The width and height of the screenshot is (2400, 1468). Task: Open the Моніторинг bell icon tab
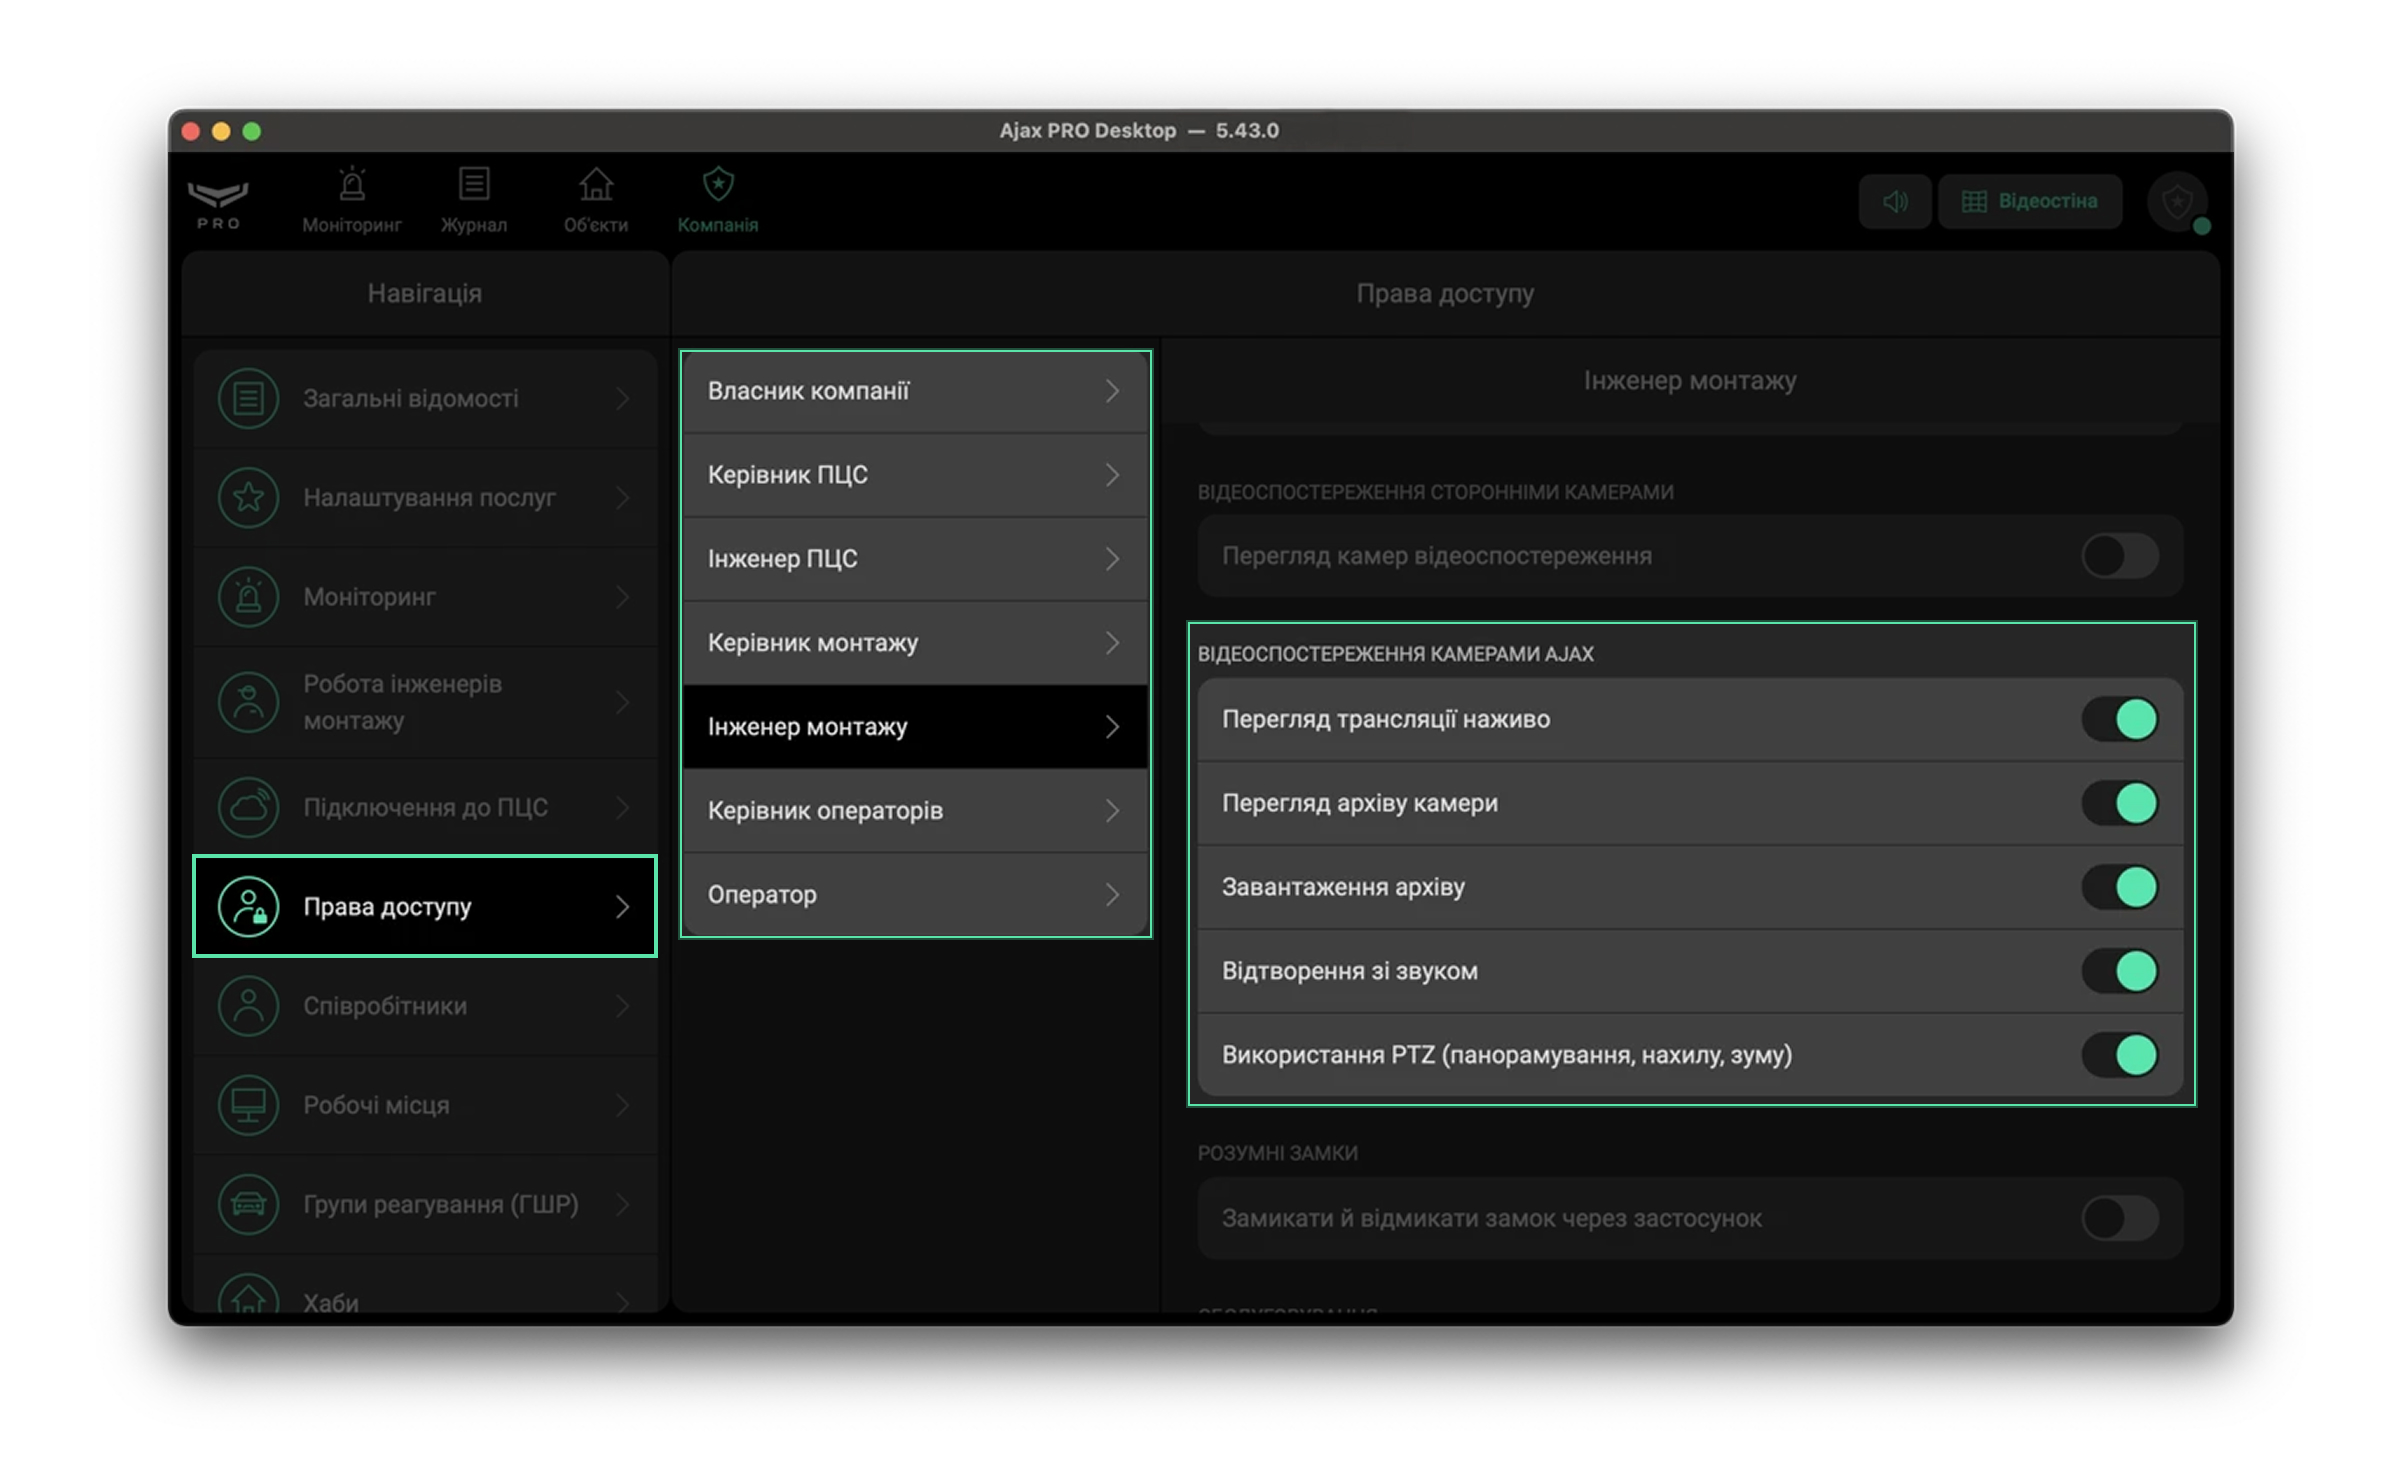click(x=352, y=186)
